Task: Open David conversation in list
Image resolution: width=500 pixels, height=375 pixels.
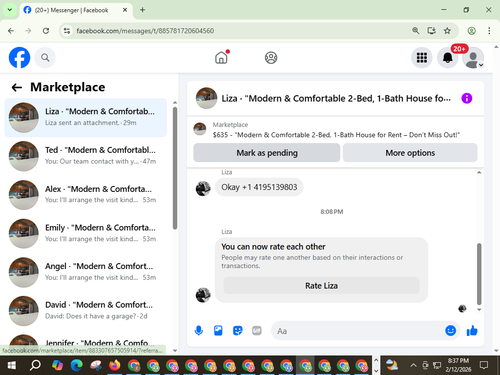Action: click(86, 311)
